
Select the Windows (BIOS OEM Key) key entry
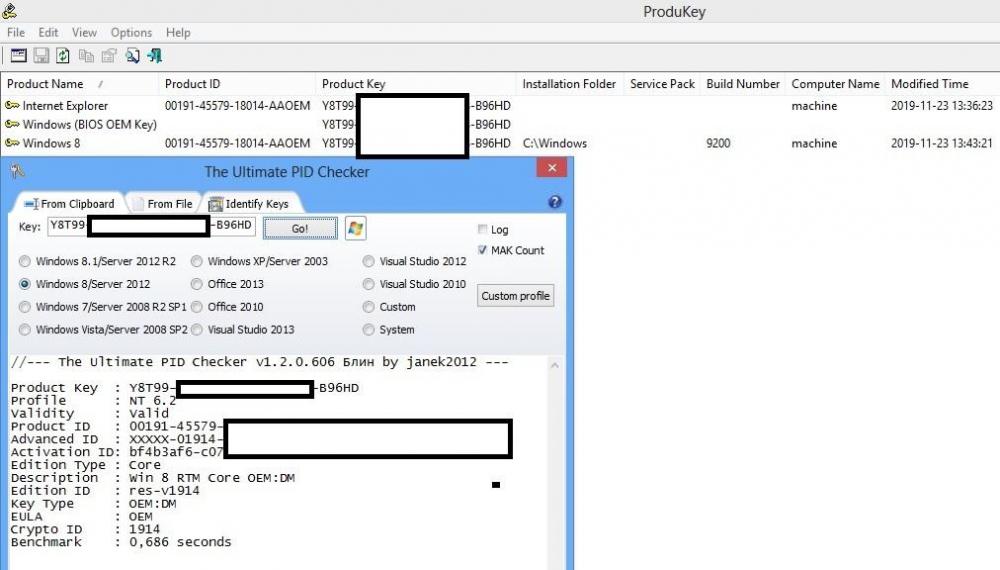(89, 125)
